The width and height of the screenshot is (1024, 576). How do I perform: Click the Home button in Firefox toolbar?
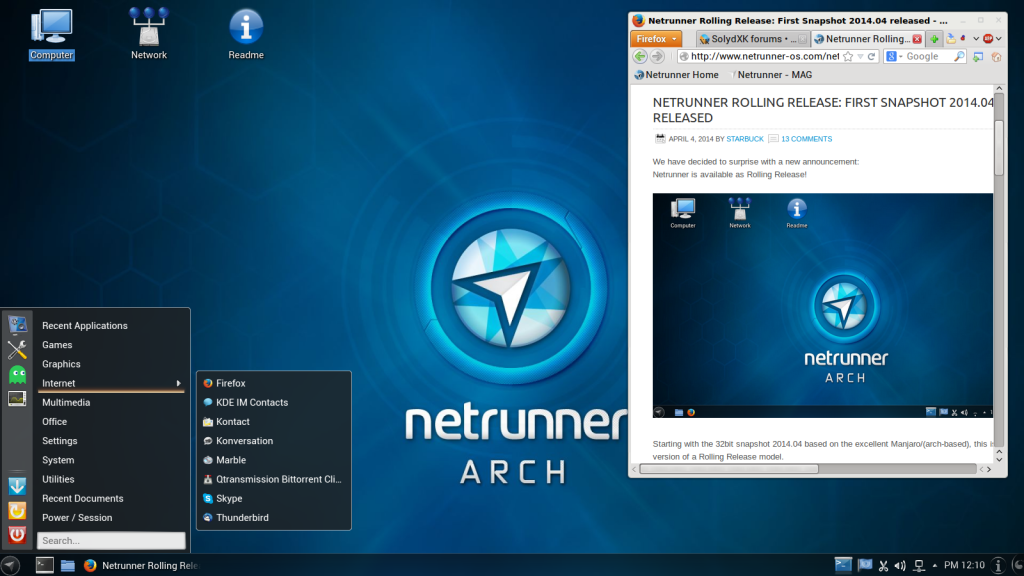[x=995, y=57]
